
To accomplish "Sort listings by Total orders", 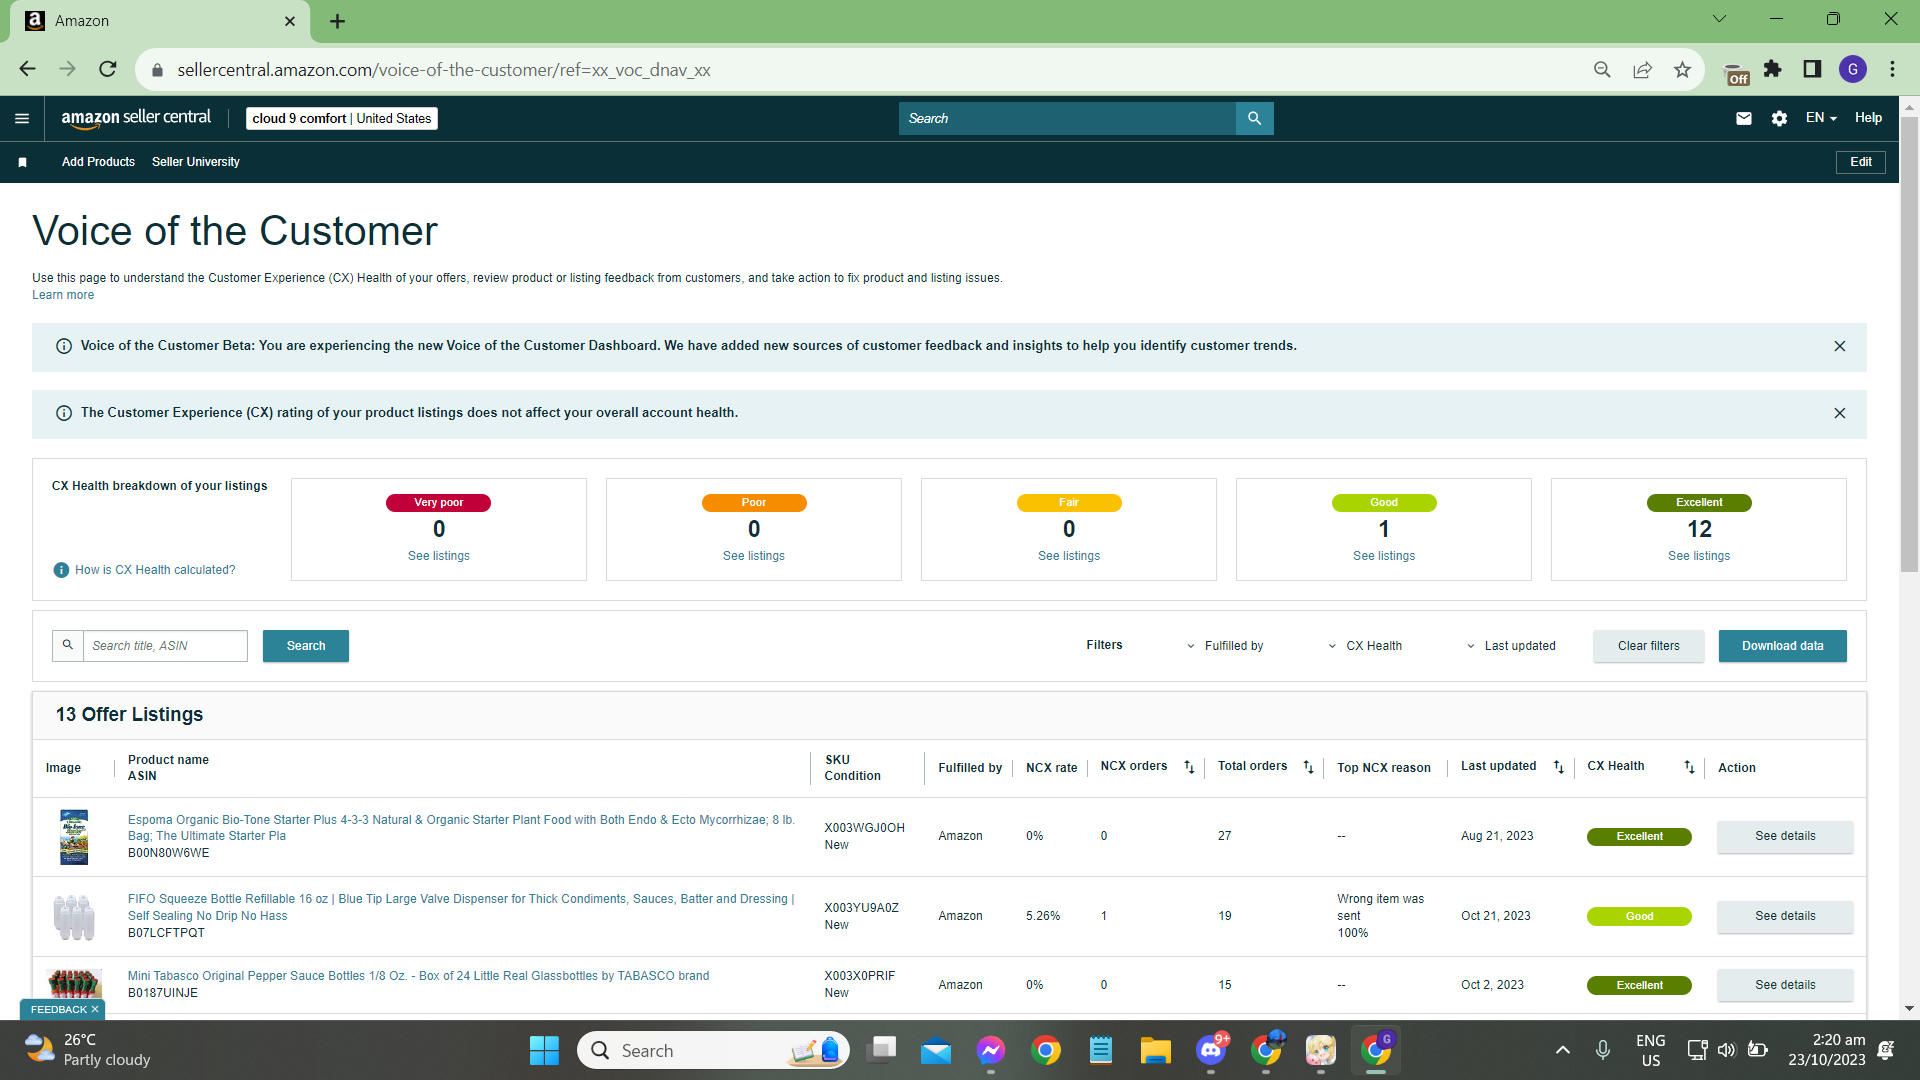I will (1308, 767).
